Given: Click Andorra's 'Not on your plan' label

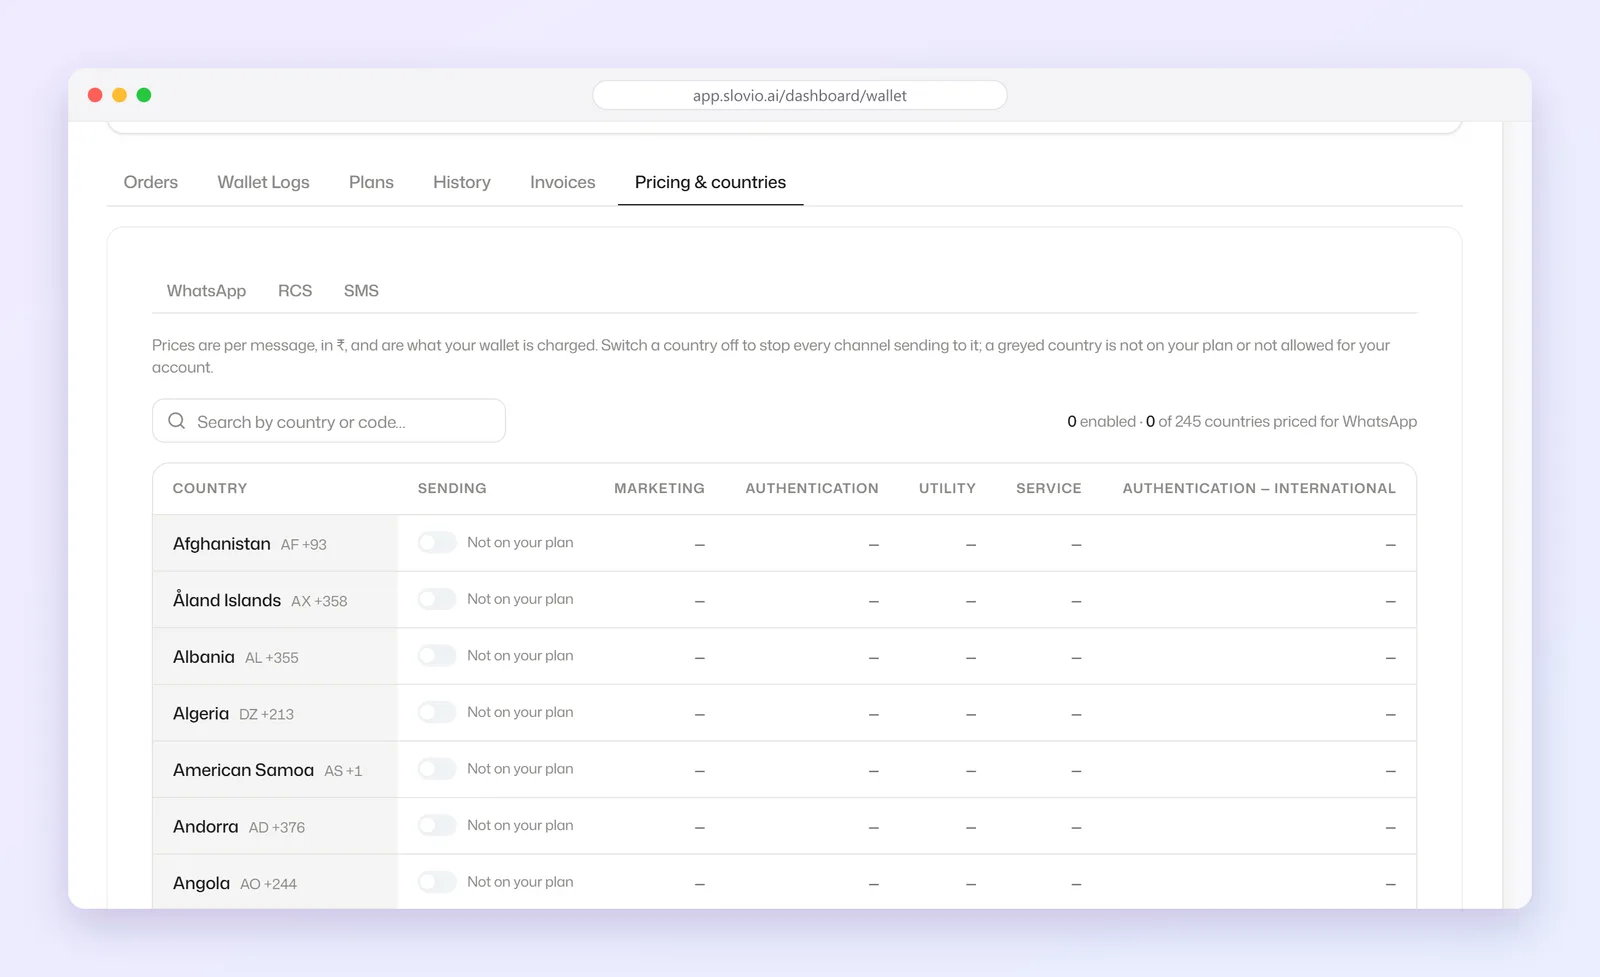Looking at the screenshot, I should point(520,825).
